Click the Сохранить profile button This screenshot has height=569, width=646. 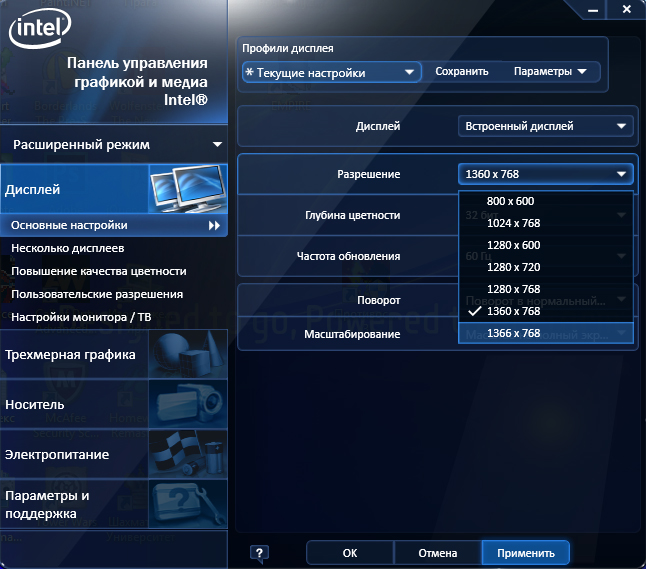(x=461, y=72)
